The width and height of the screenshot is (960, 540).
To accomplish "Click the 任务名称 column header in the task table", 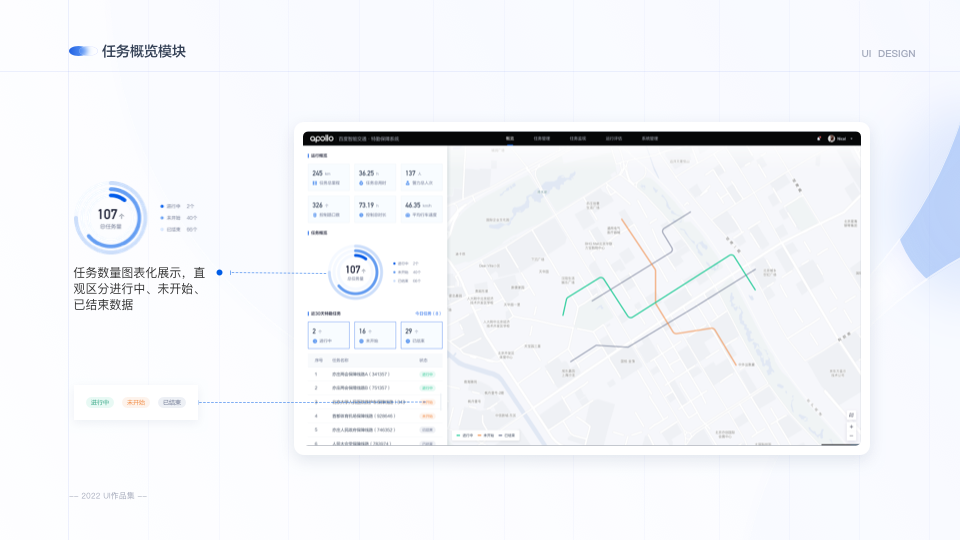I will coord(340,361).
